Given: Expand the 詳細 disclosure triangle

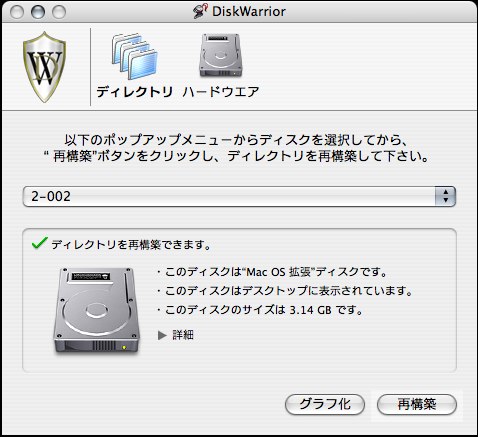Looking at the screenshot, I should click(x=162, y=335).
